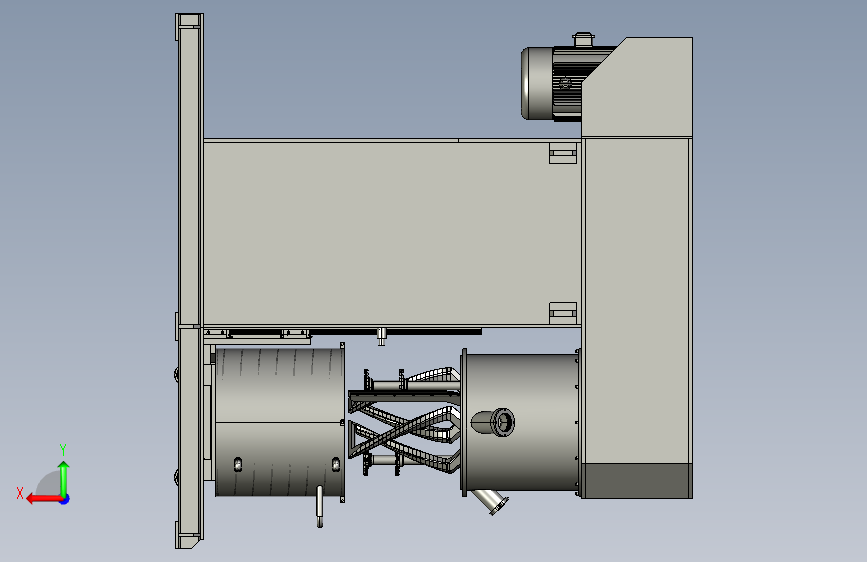This screenshot has height=562, width=867.
Task: Select the dark base of the column
Action: [637, 481]
